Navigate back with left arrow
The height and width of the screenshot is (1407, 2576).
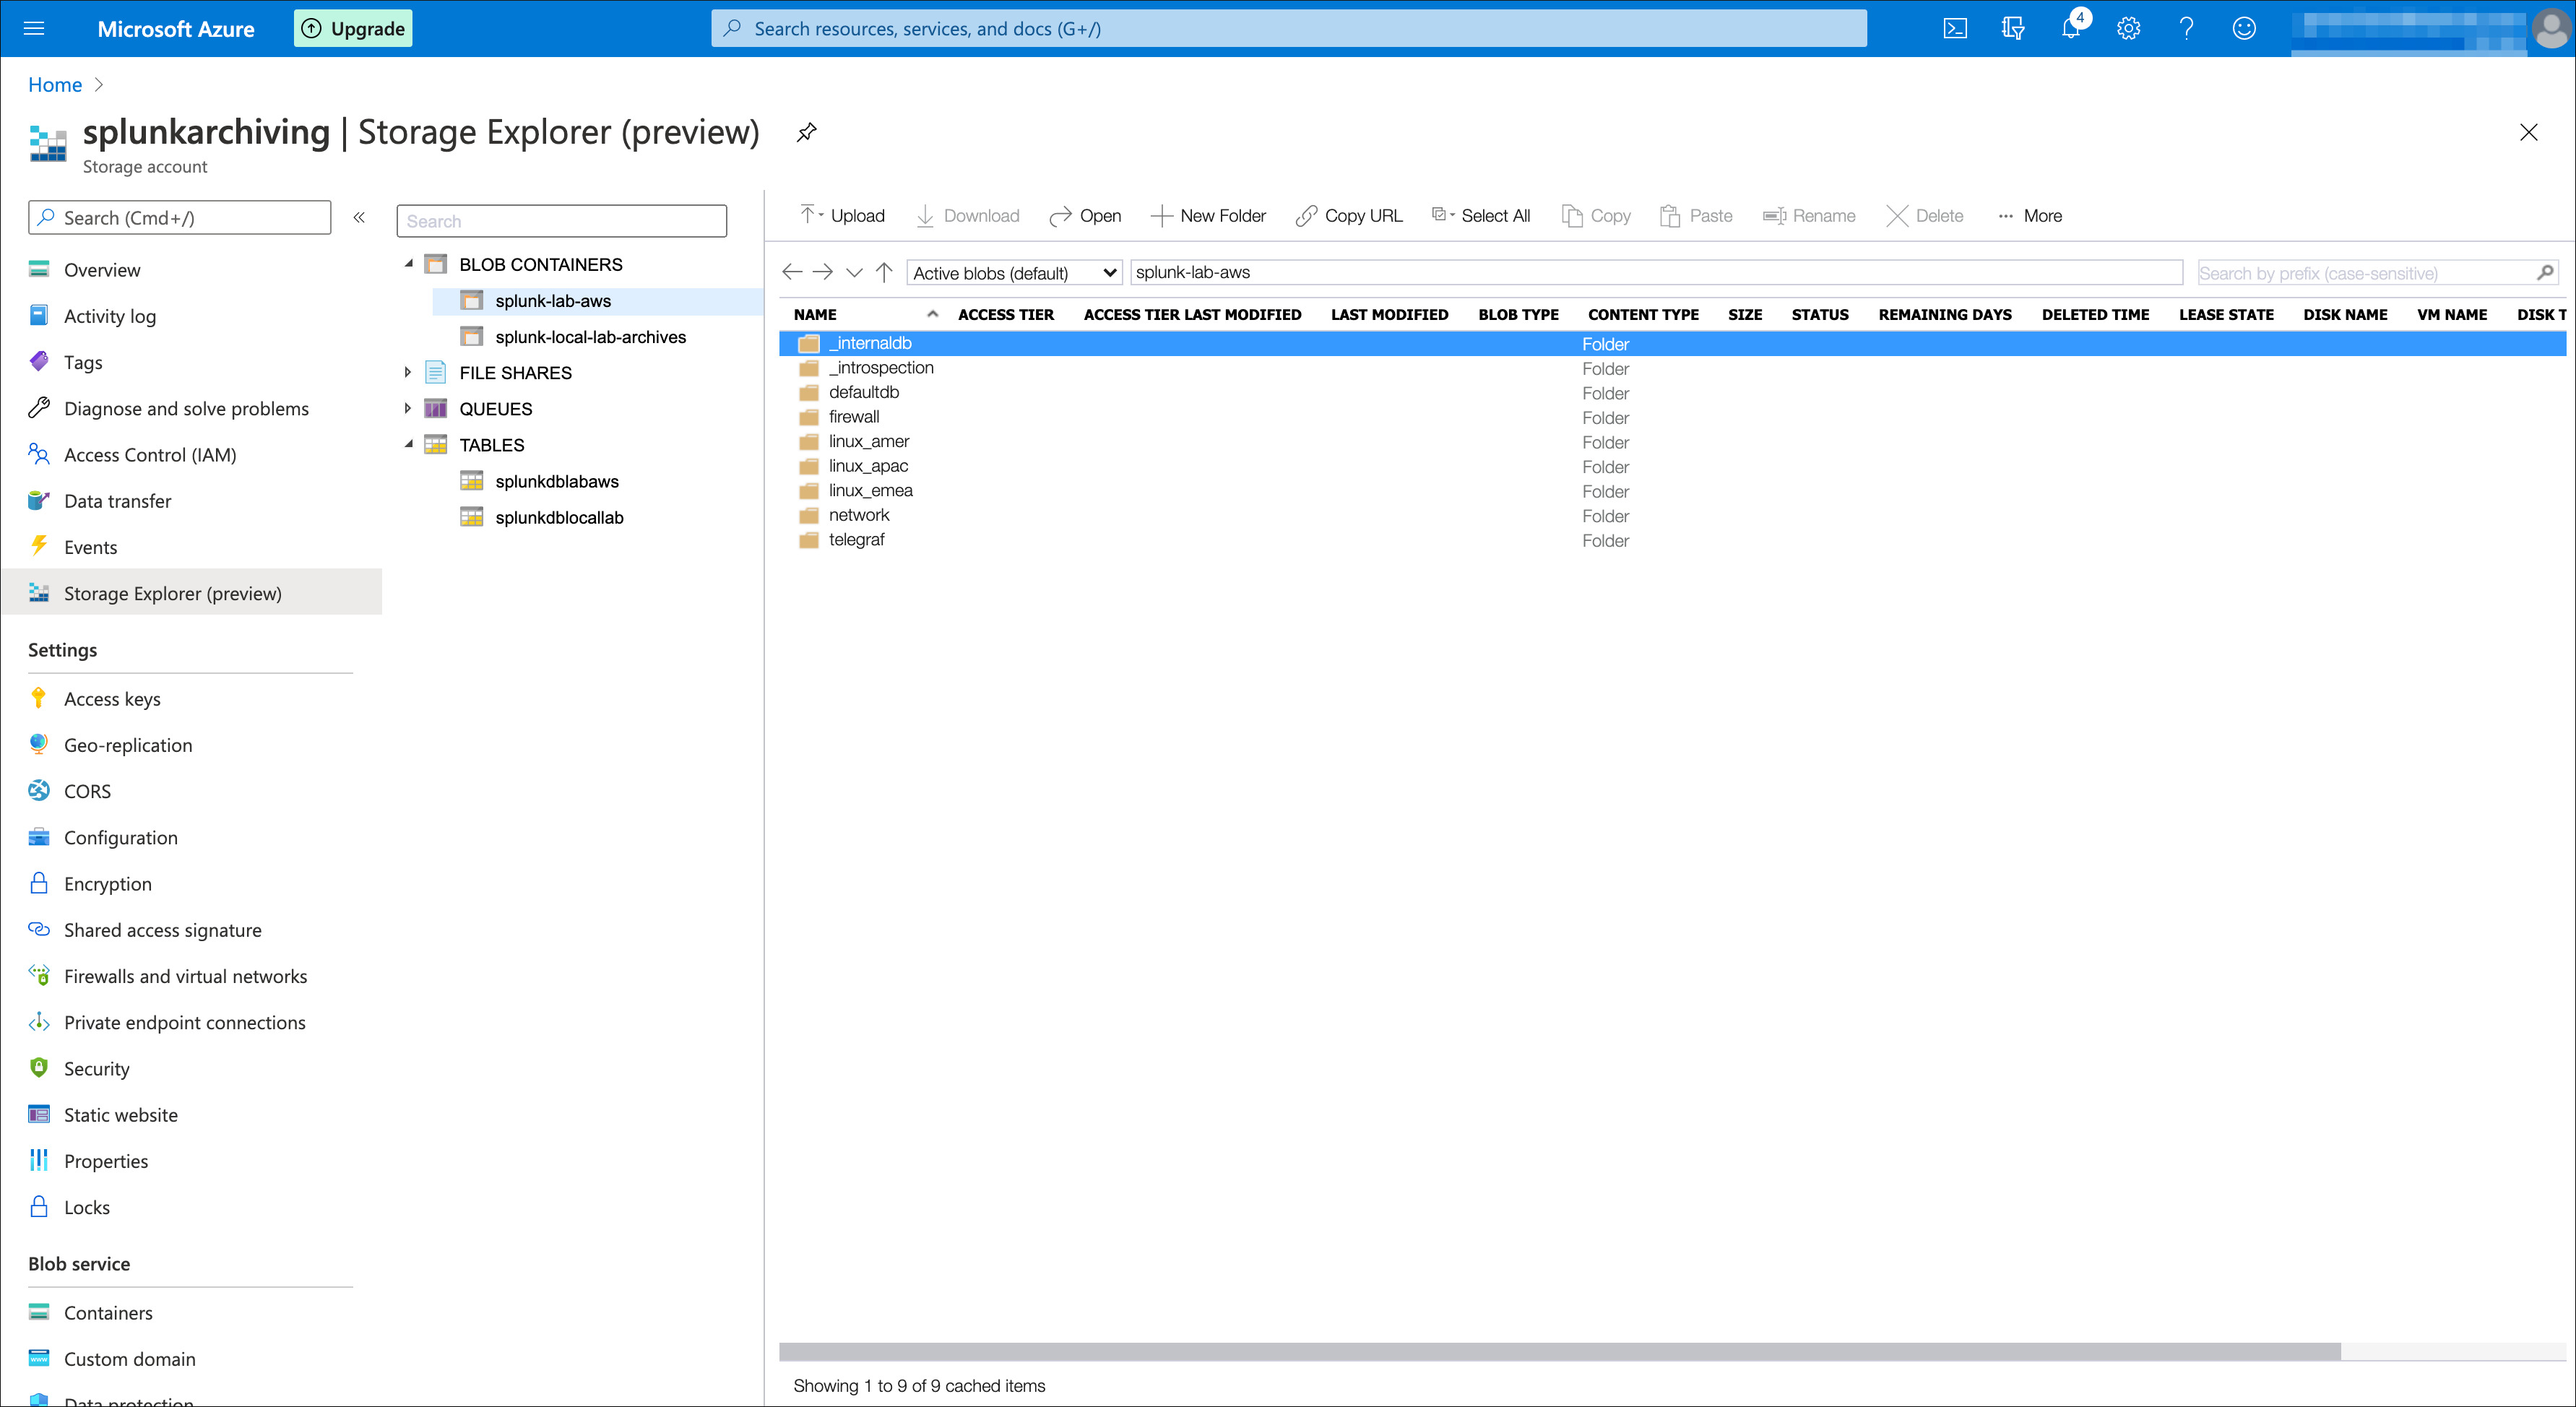pyautogui.click(x=792, y=272)
